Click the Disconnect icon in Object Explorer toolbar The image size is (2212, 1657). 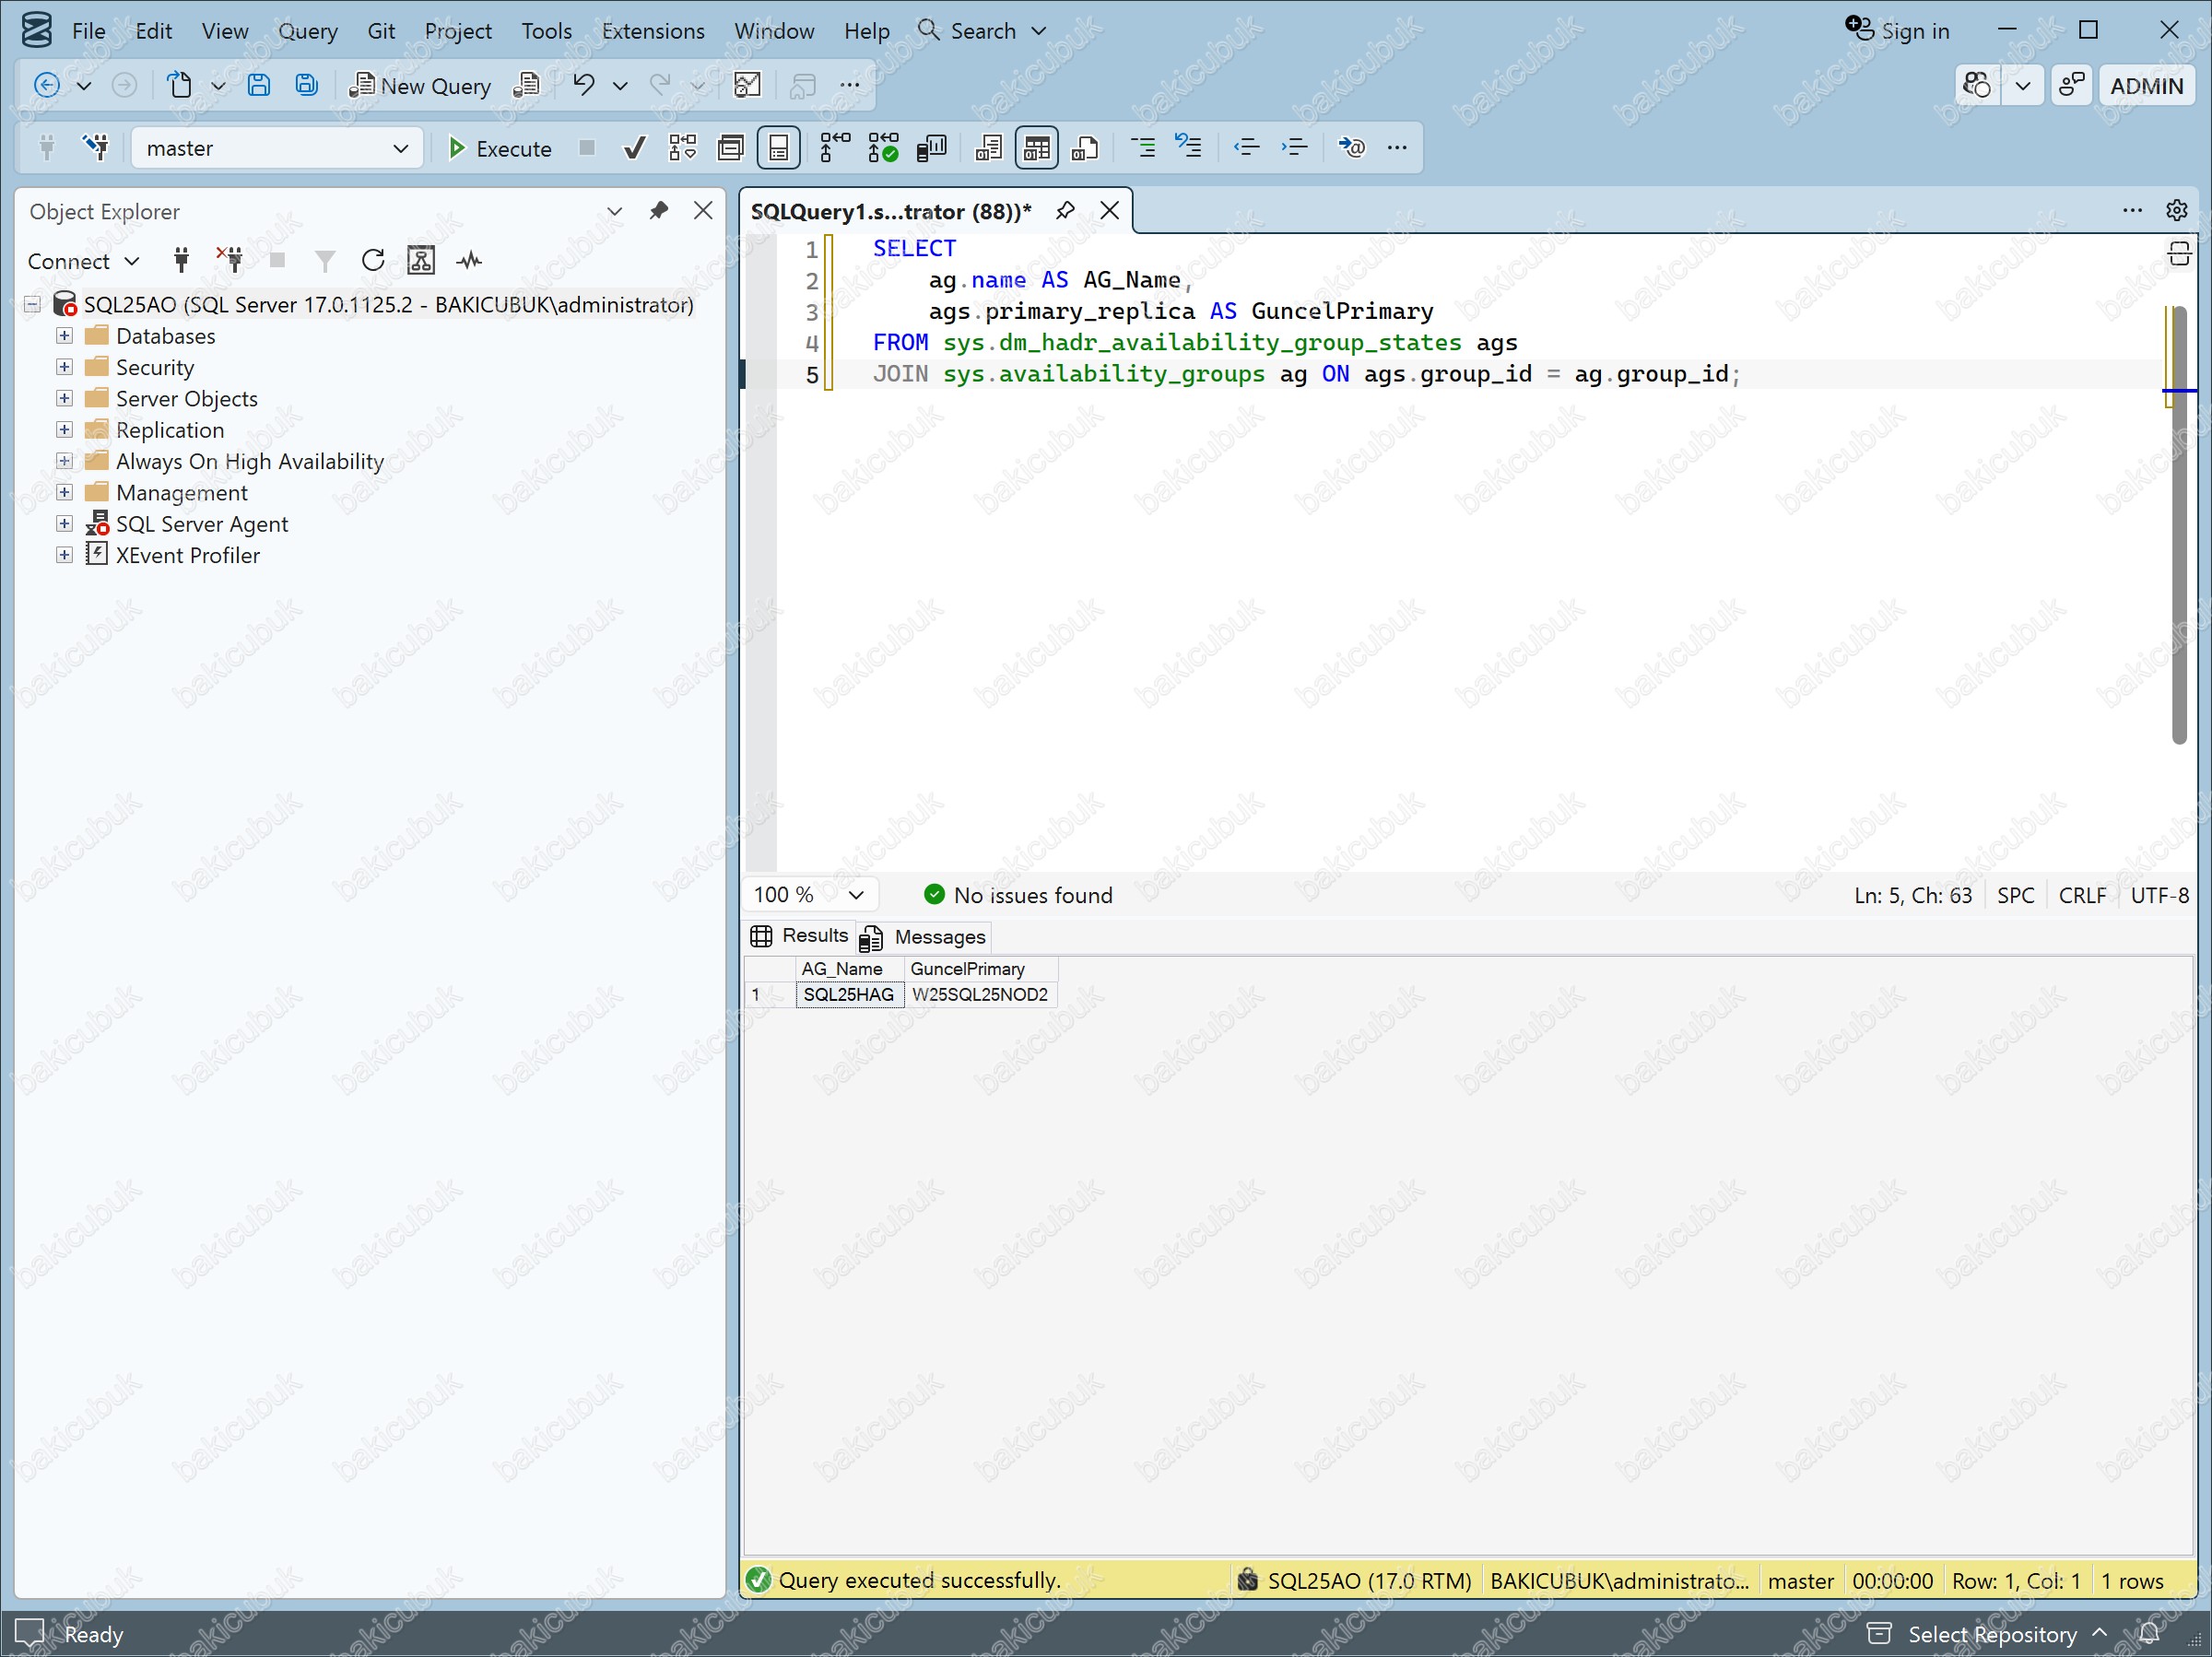[230, 261]
